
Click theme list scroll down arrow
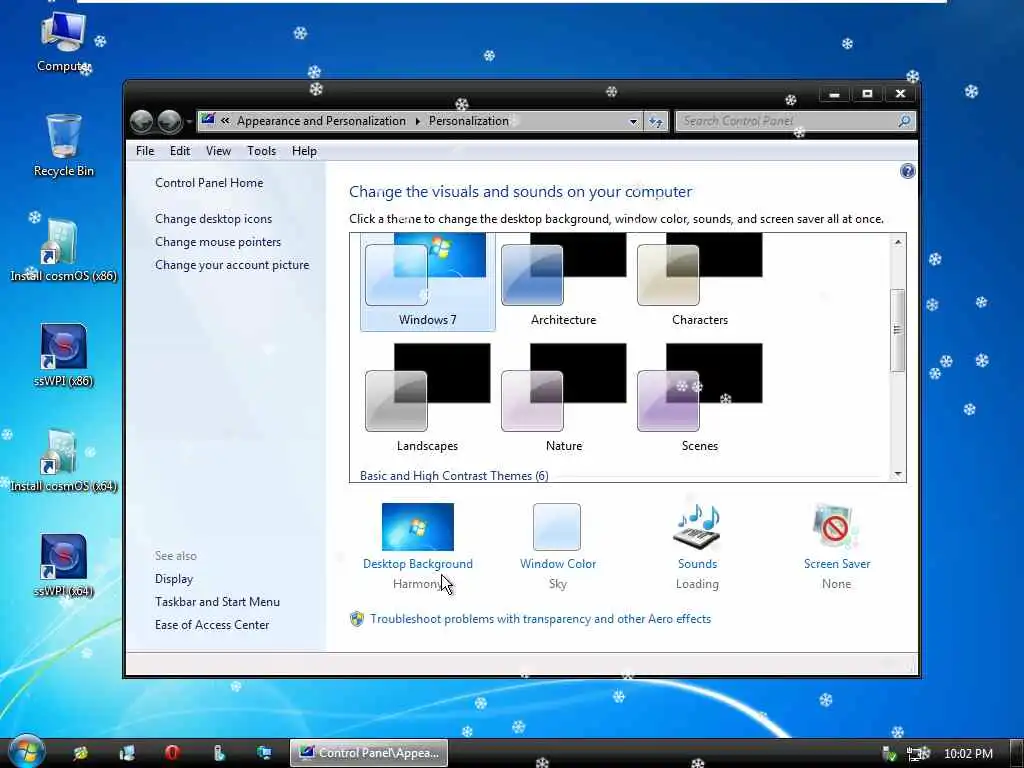tap(898, 474)
